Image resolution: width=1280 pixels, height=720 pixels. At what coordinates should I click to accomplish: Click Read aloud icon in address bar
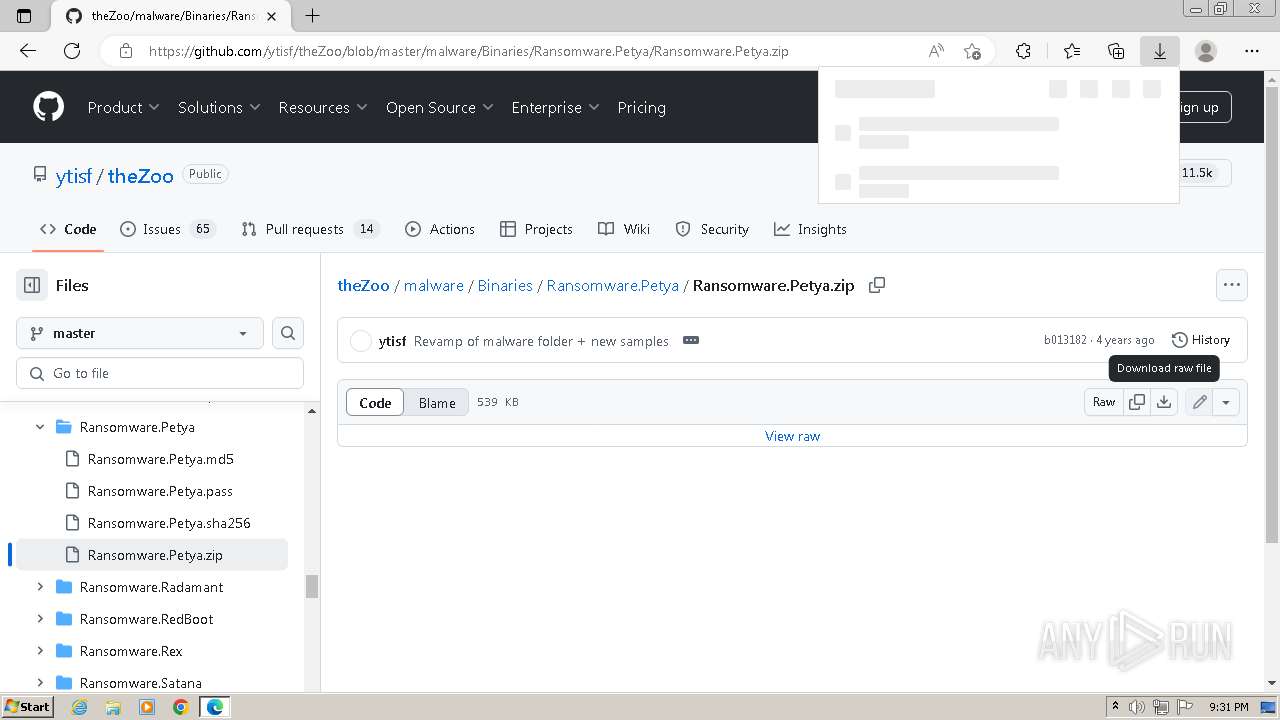936,51
